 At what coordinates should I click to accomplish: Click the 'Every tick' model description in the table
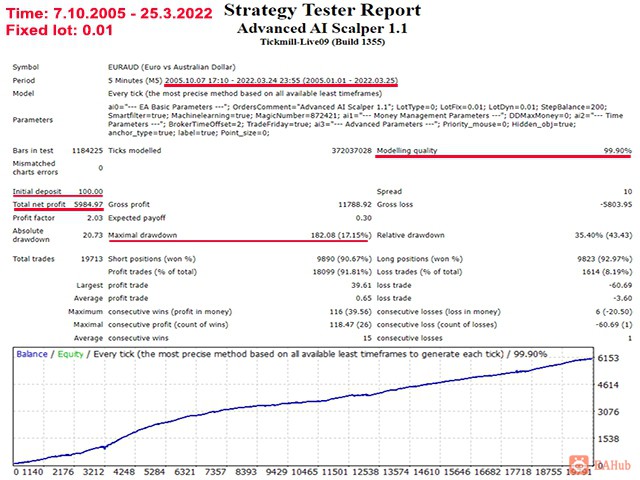245,93
